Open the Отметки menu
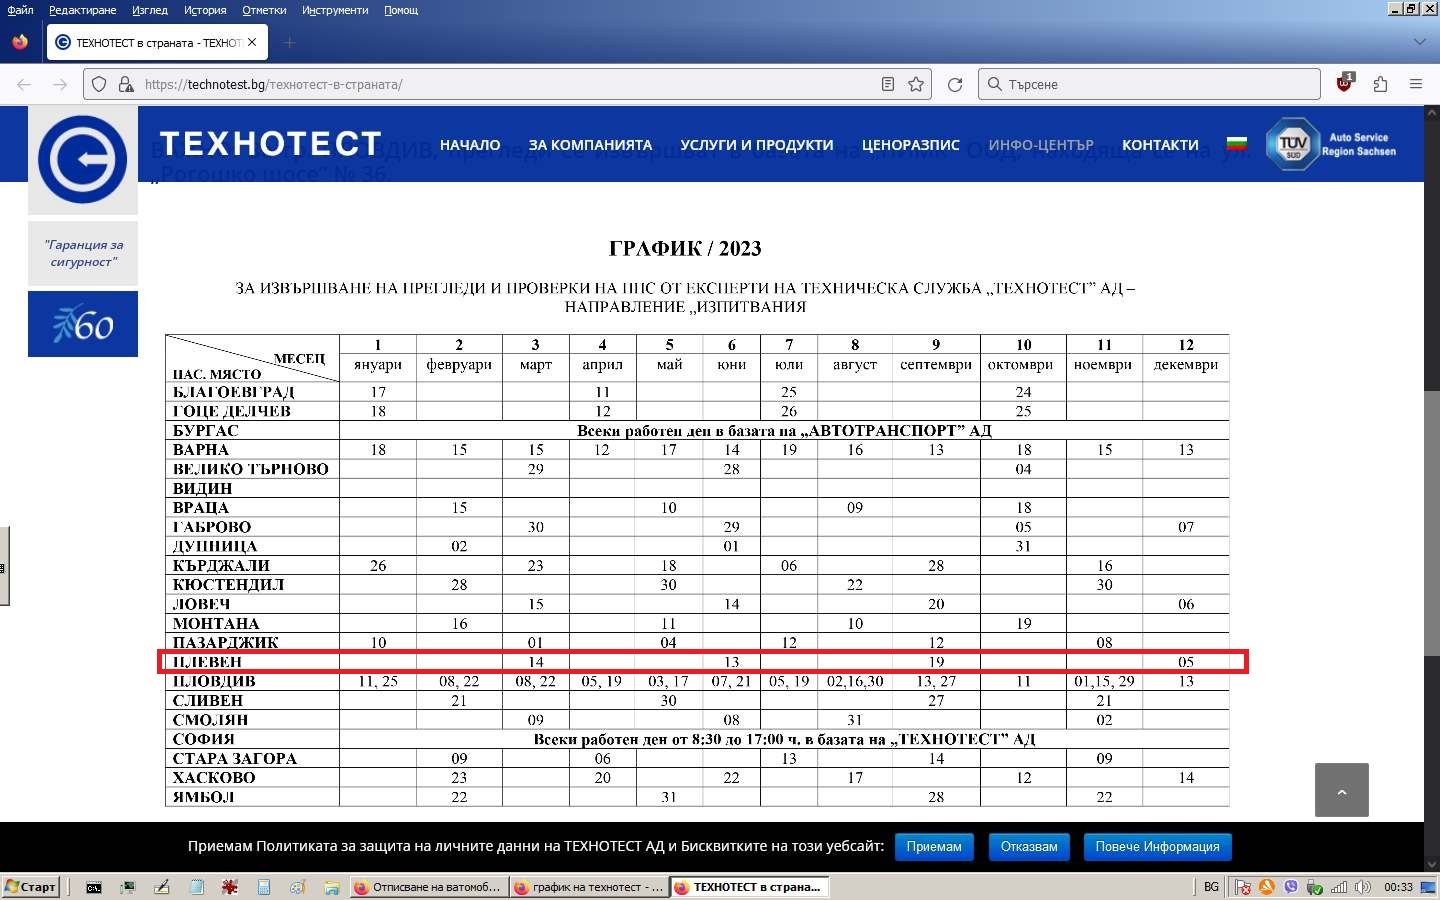This screenshot has width=1440, height=900. pos(264,10)
